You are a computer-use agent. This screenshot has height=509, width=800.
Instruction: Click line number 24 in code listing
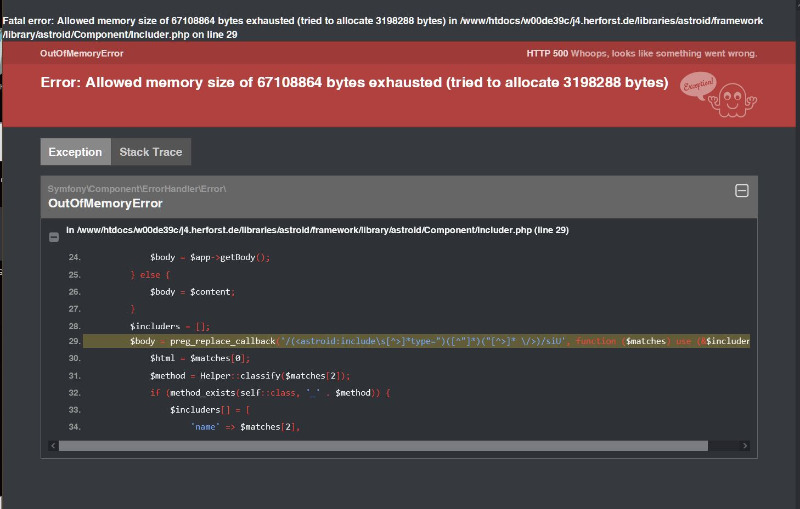tap(74, 258)
